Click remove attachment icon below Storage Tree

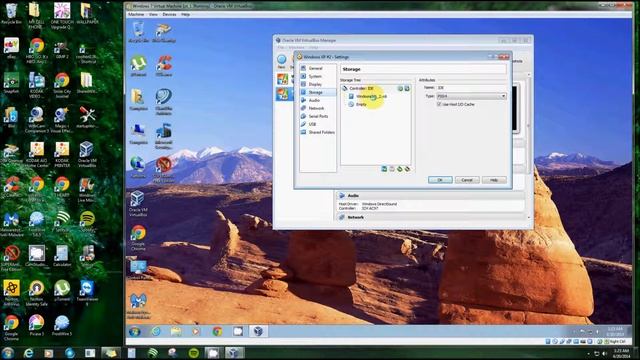click(407, 169)
